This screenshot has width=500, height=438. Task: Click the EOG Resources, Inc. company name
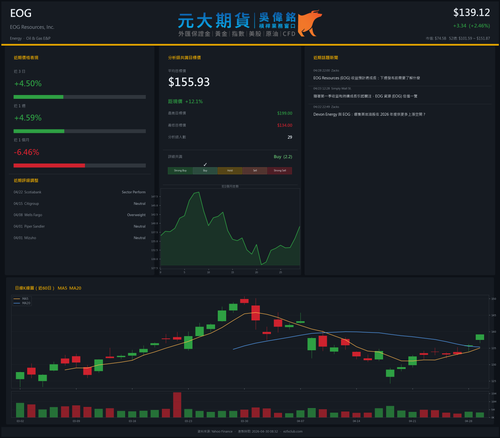point(32,27)
